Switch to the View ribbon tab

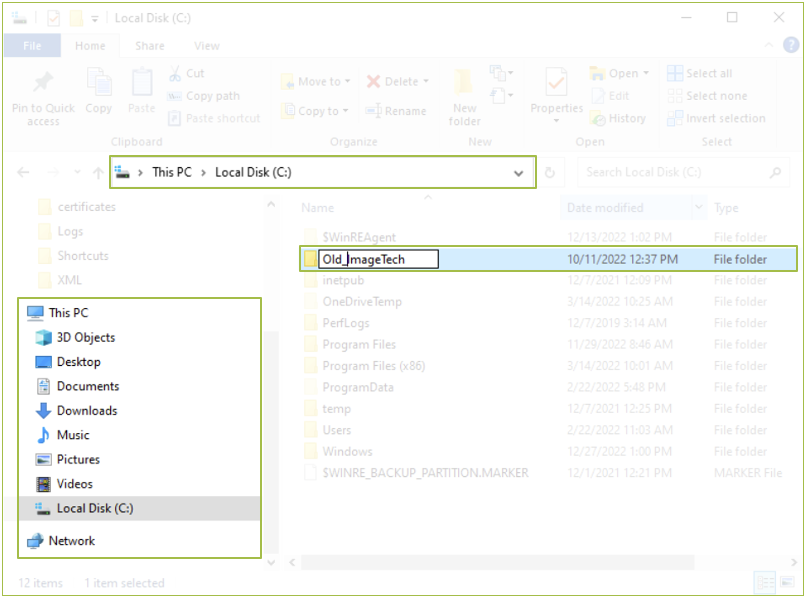pyautogui.click(x=207, y=46)
